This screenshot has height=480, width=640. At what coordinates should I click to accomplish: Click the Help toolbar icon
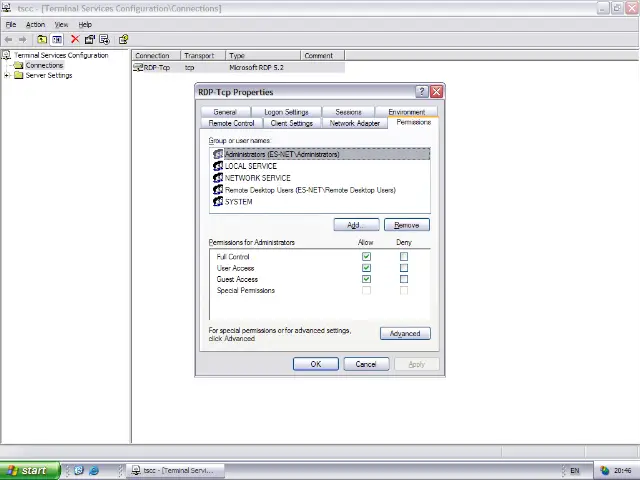(x=123, y=40)
